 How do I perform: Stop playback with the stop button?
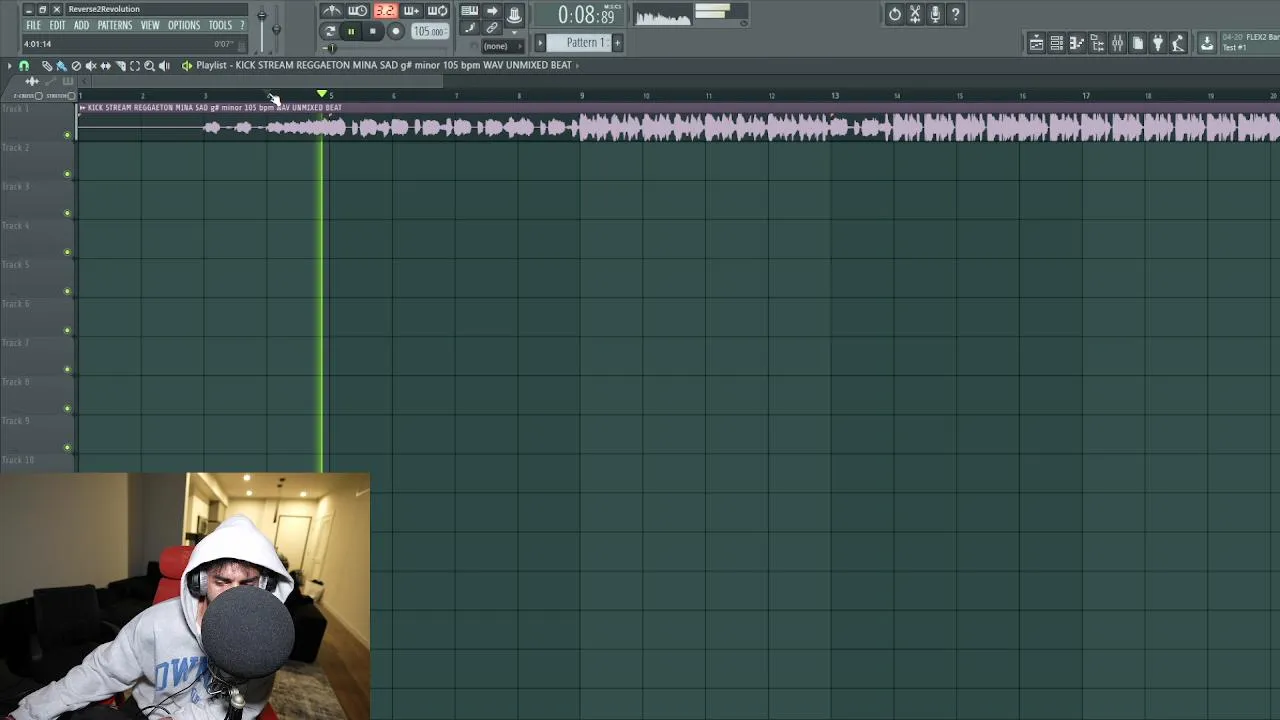[x=372, y=32]
